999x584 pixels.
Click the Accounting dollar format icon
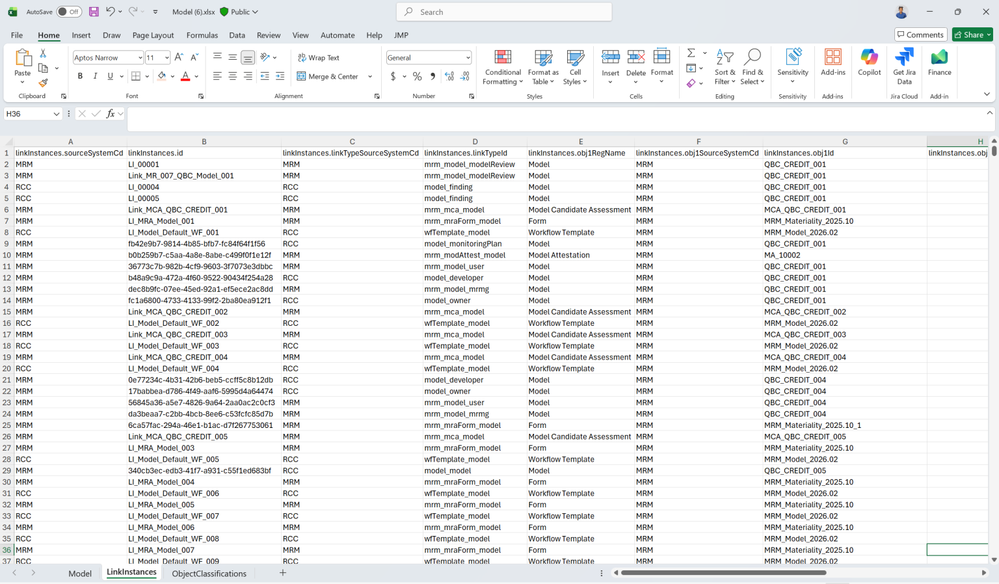393,76
